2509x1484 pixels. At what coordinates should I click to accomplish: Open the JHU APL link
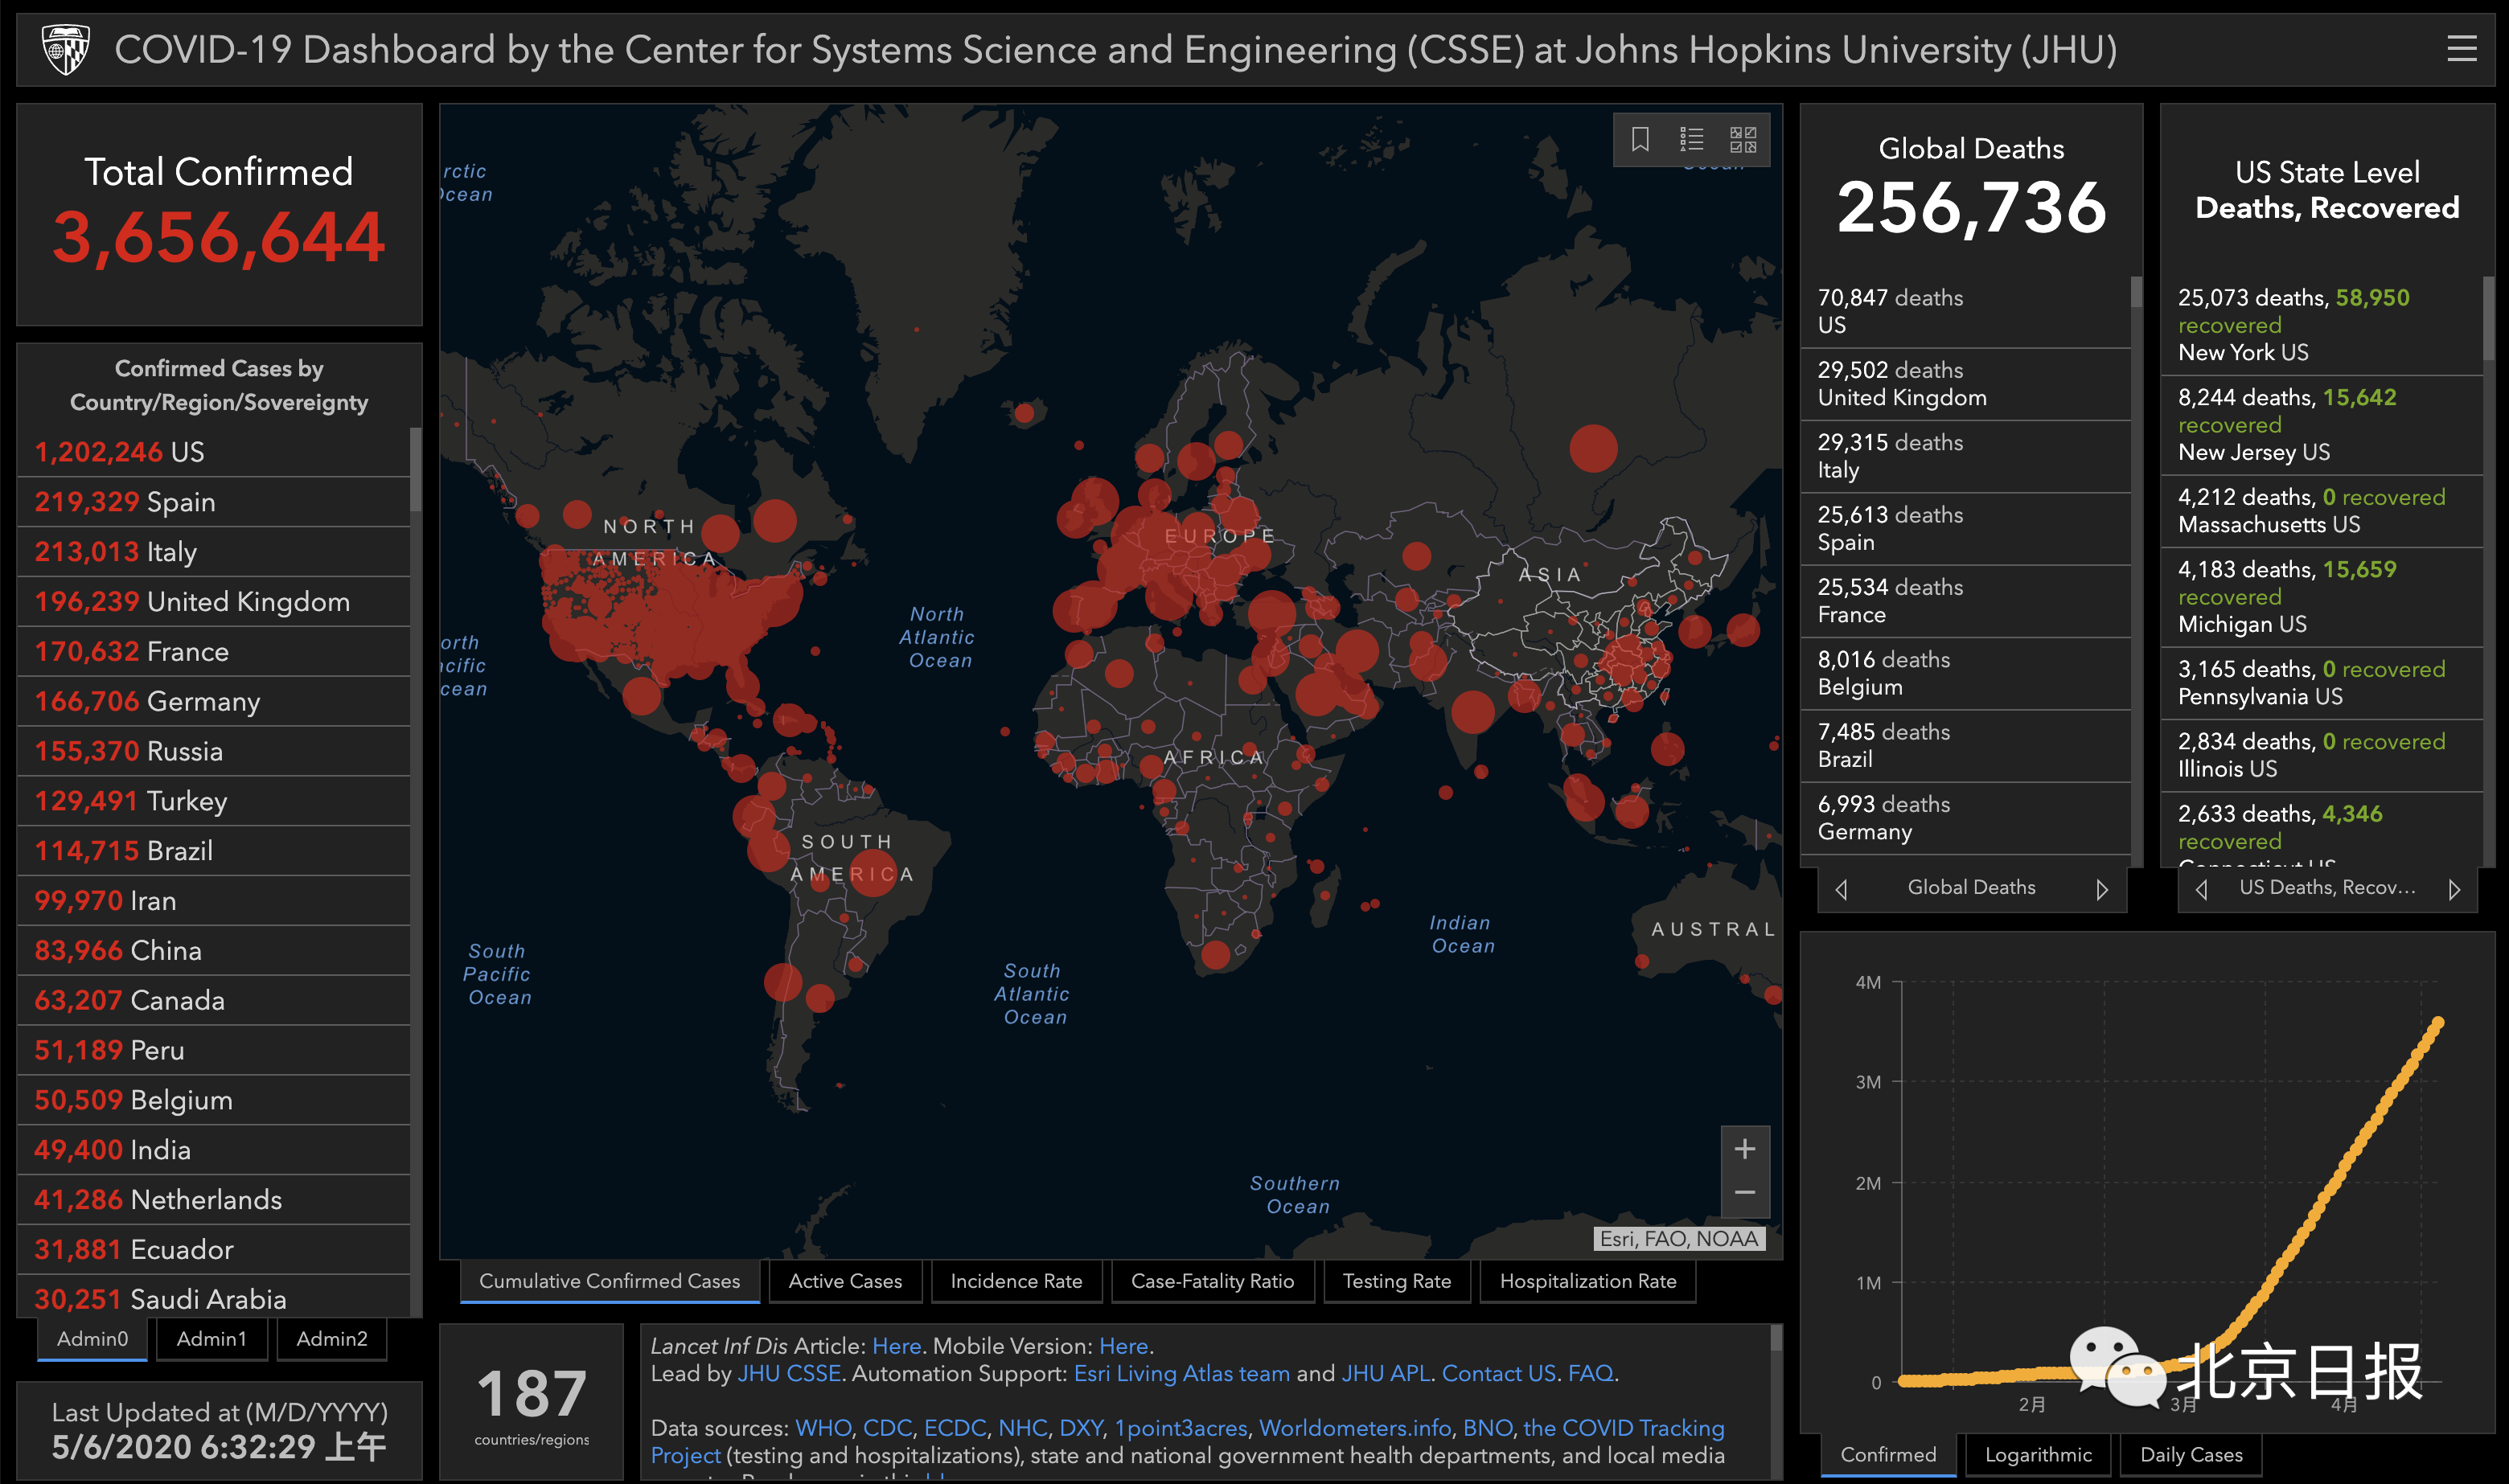pyautogui.click(x=1385, y=1374)
